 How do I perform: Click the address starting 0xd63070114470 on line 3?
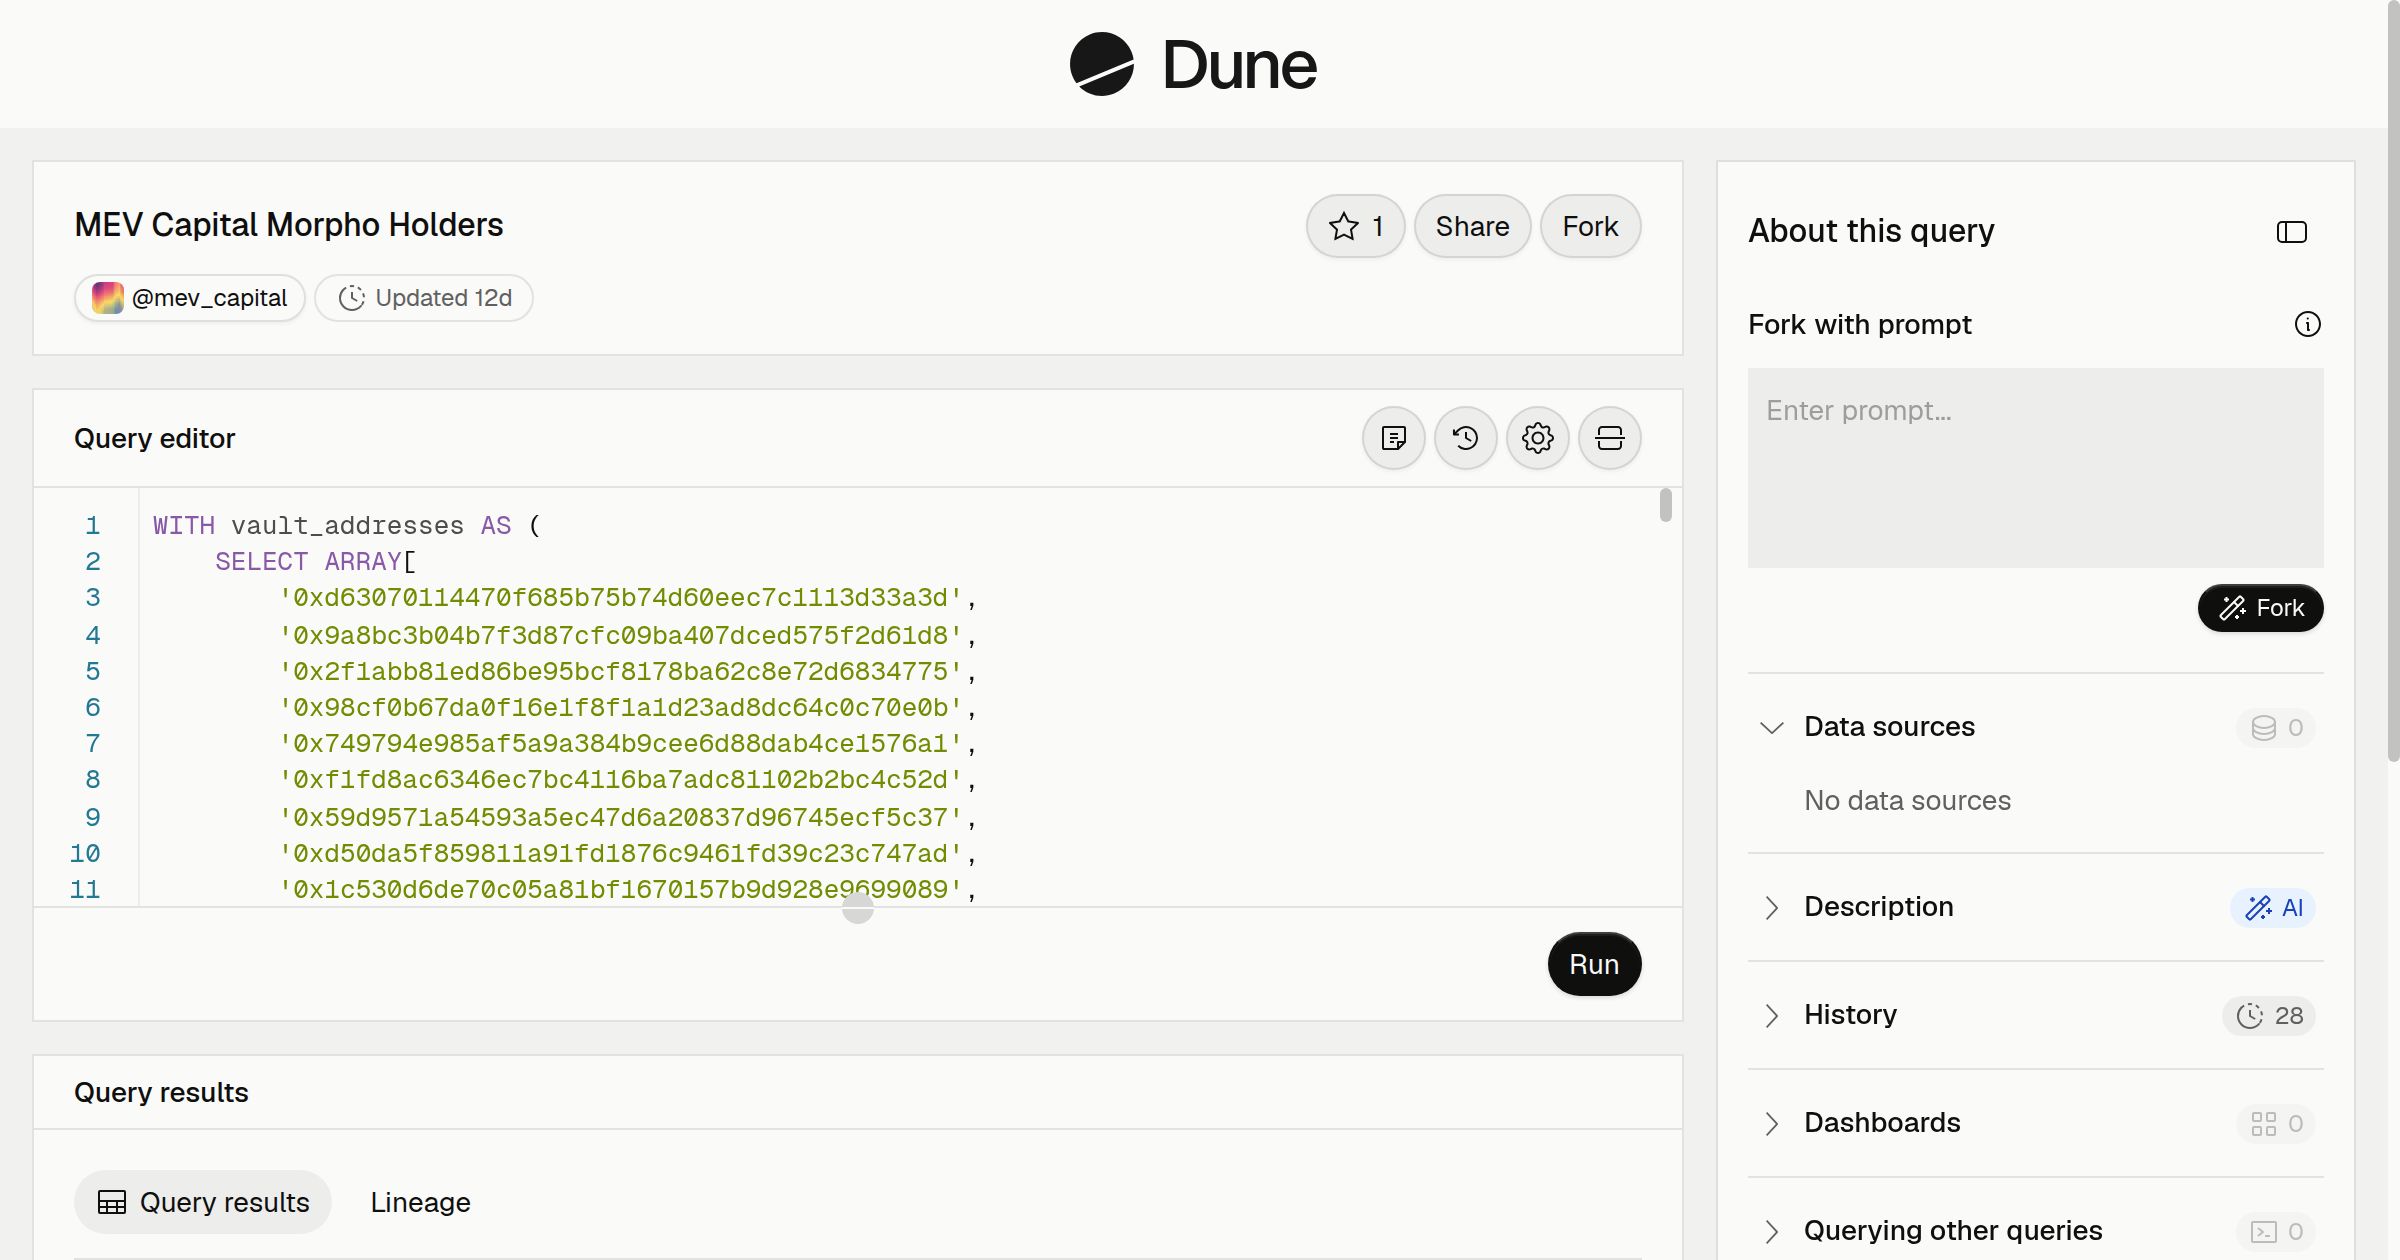click(x=620, y=598)
